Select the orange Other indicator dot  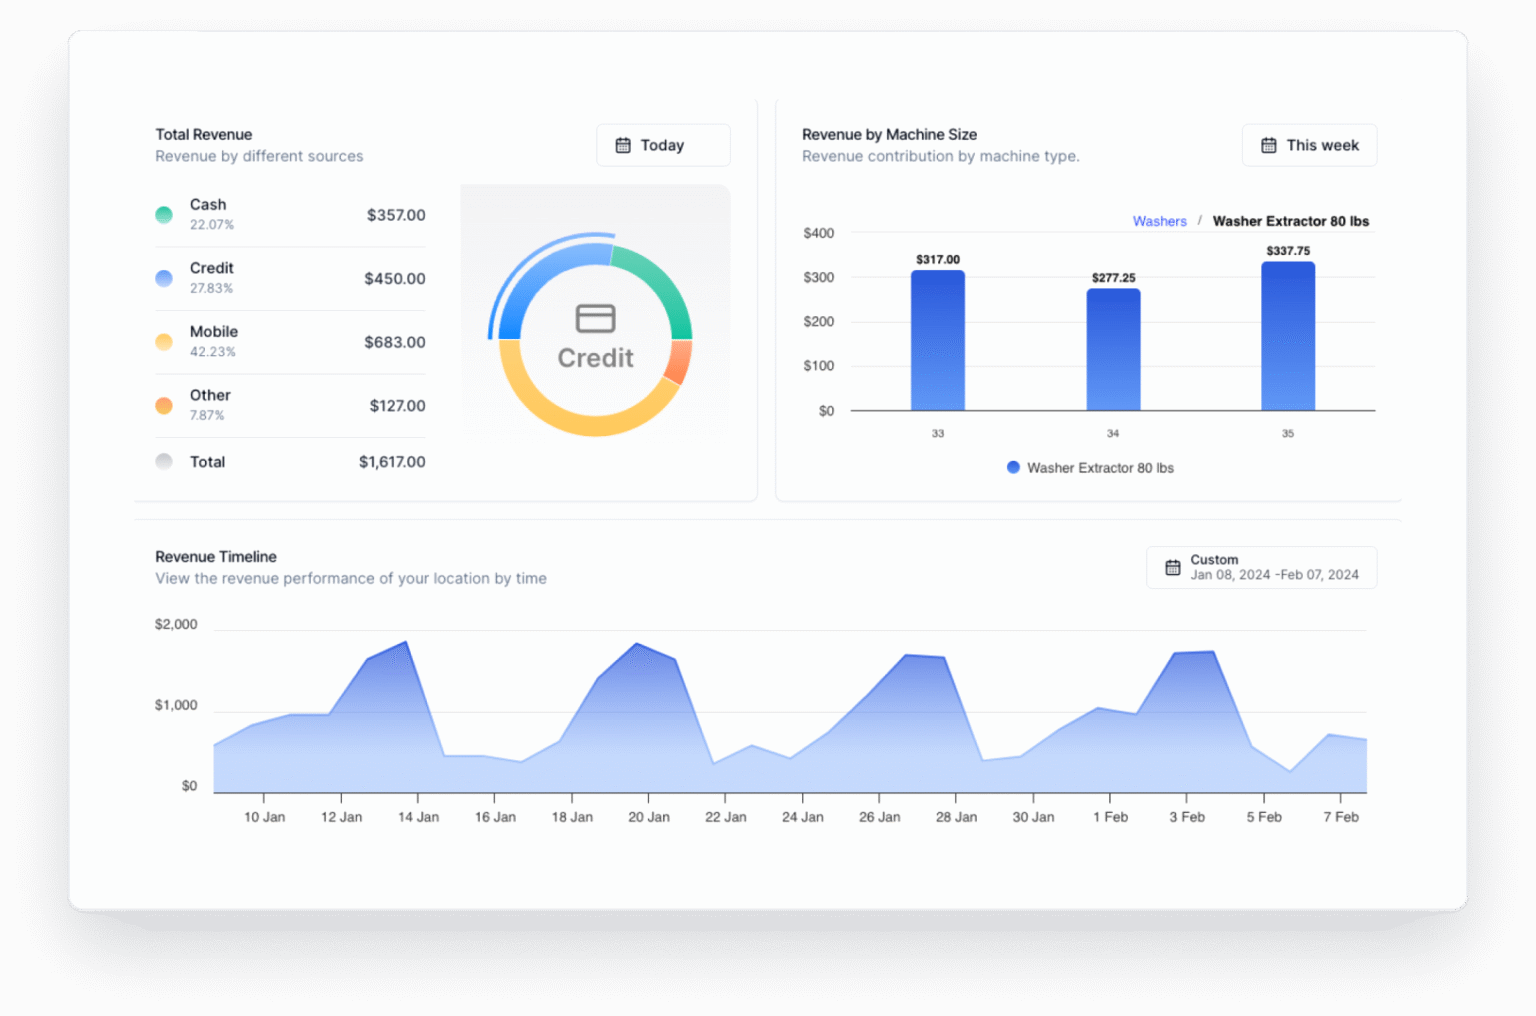(164, 405)
